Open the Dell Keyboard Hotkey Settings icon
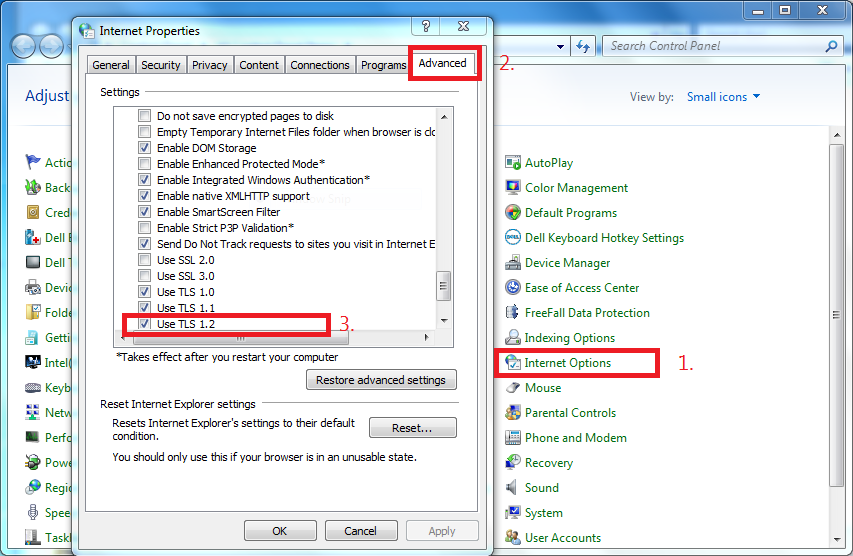This screenshot has width=853, height=556. [x=512, y=238]
